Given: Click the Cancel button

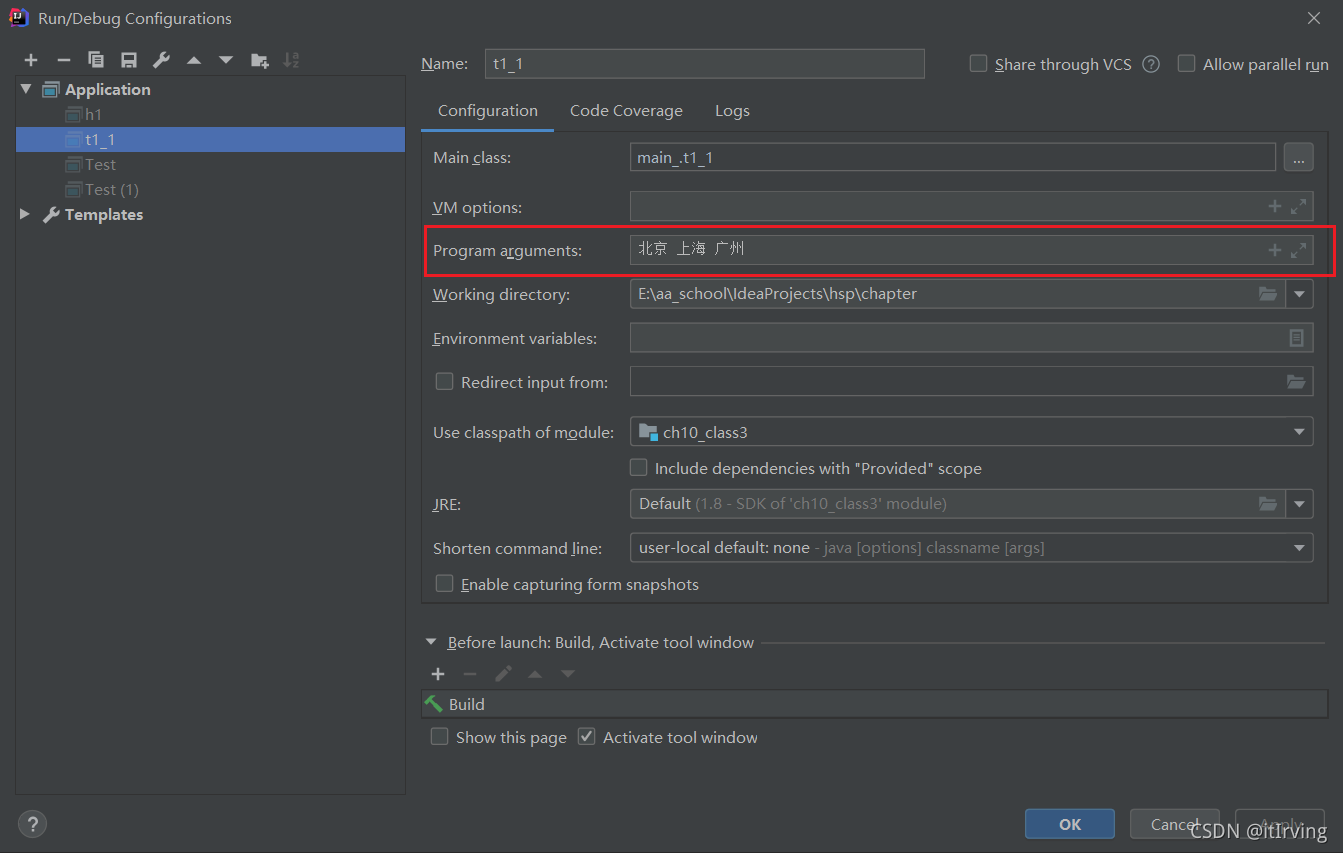Looking at the screenshot, I should (1174, 824).
